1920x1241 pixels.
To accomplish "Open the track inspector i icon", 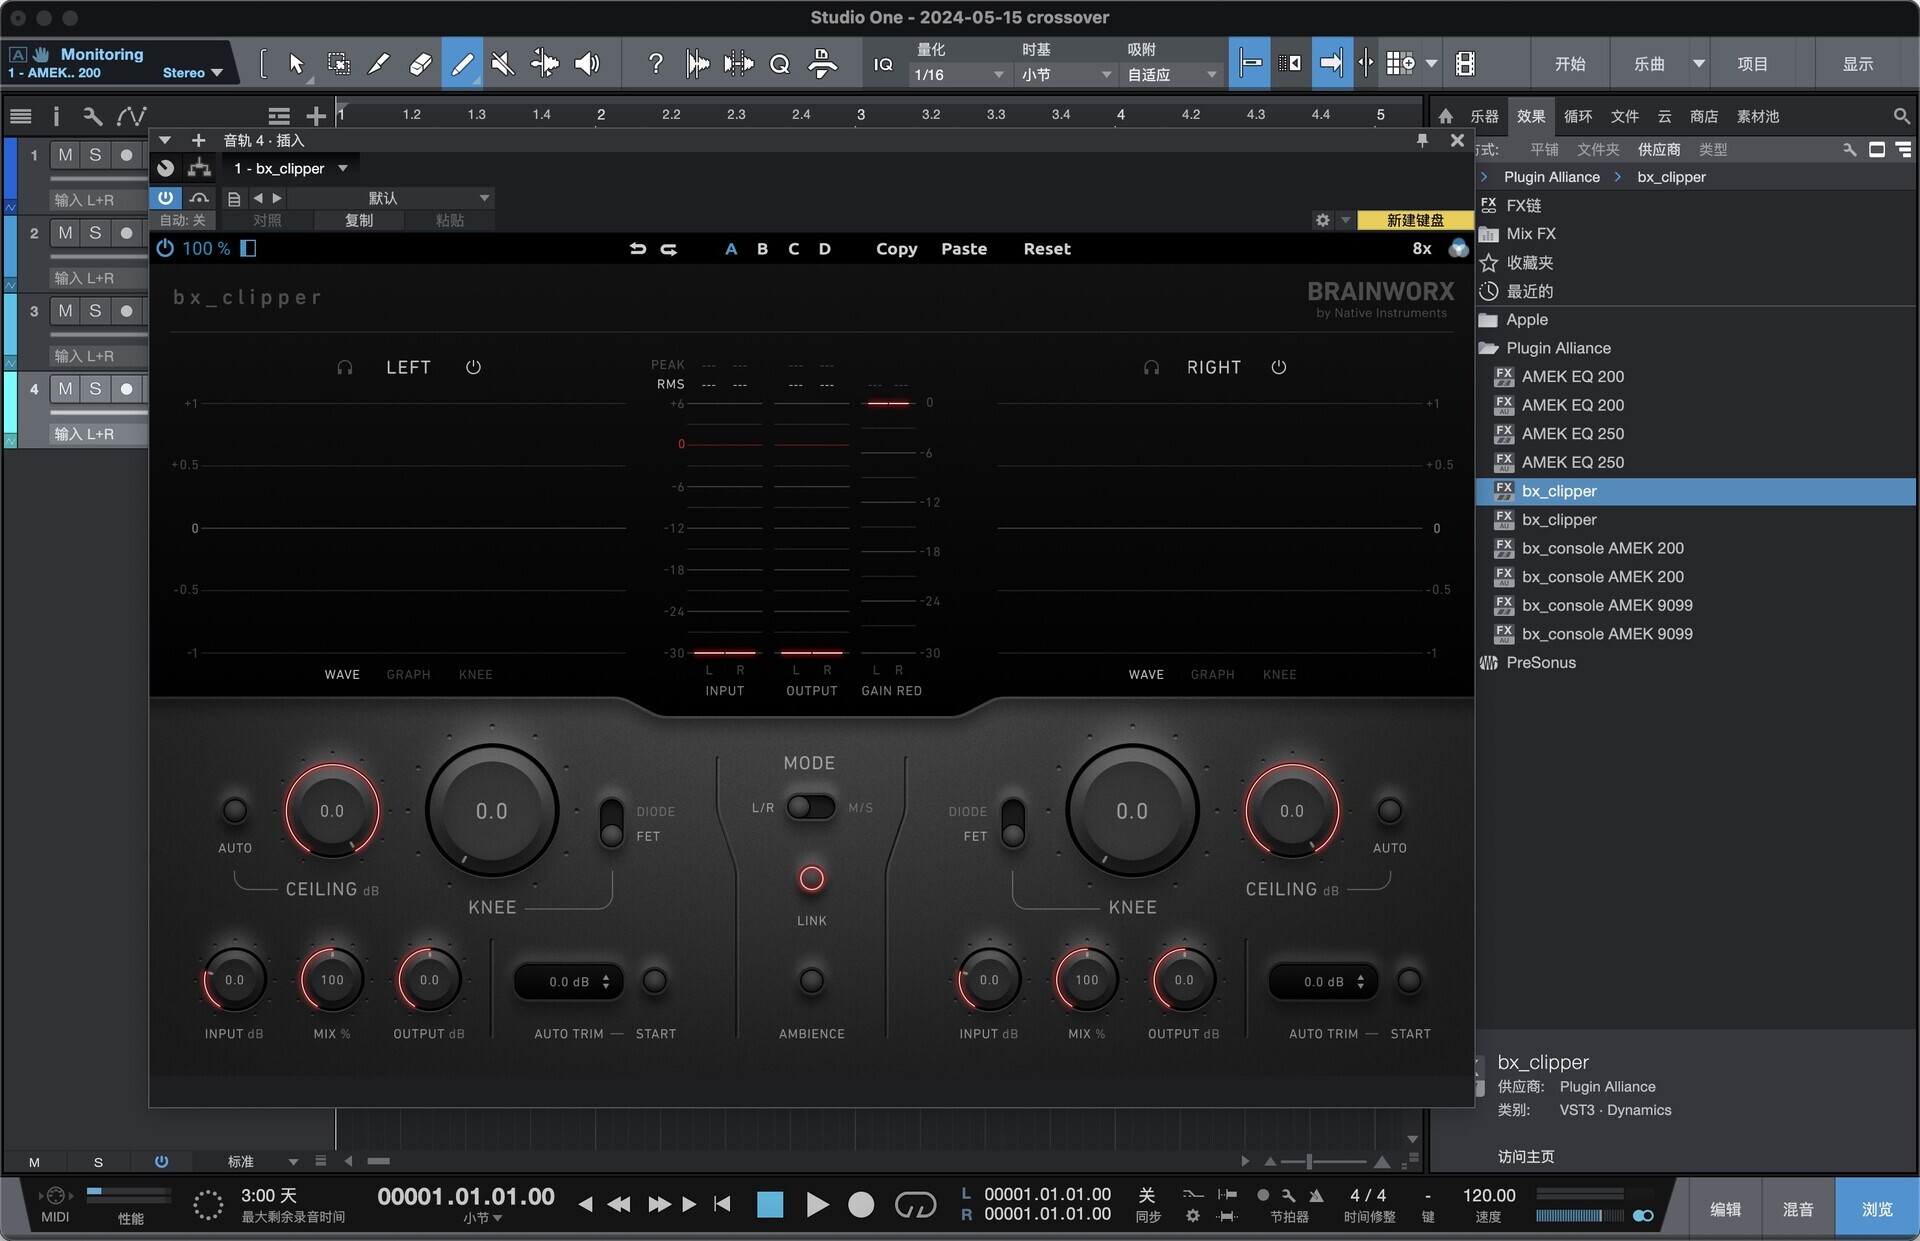I will [x=56, y=116].
